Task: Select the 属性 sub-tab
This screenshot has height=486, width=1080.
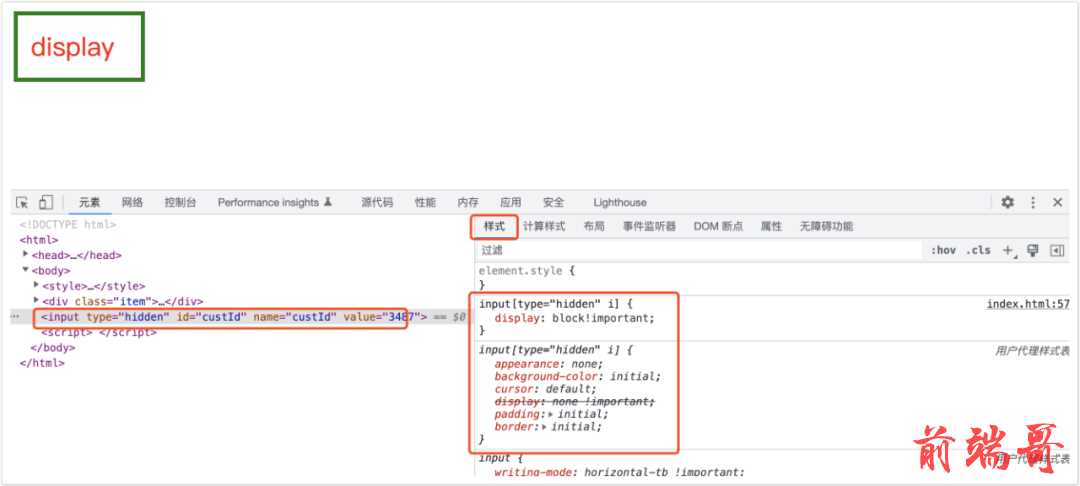Action: 771,226
